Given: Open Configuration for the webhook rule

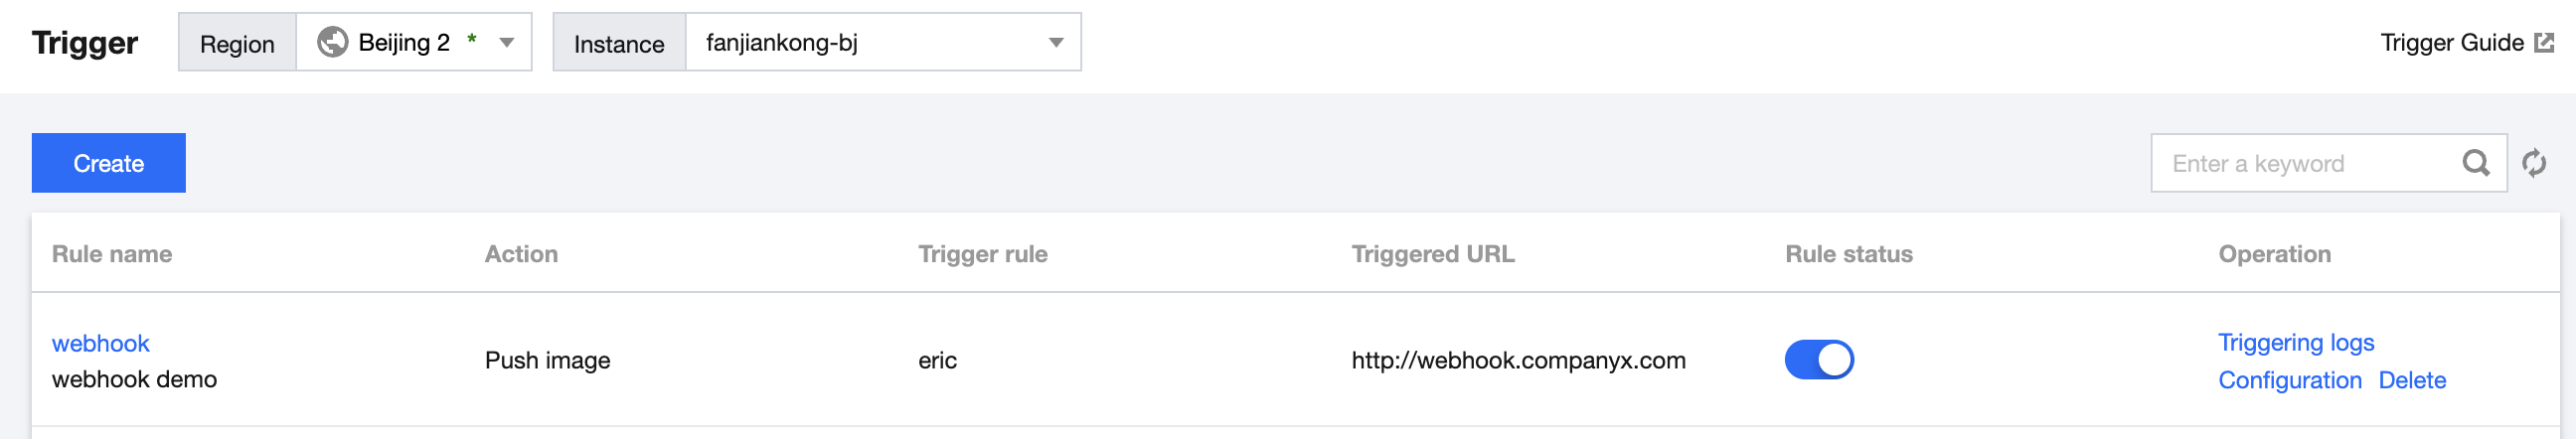Looking at the screenshot, I should (2289, 380).
